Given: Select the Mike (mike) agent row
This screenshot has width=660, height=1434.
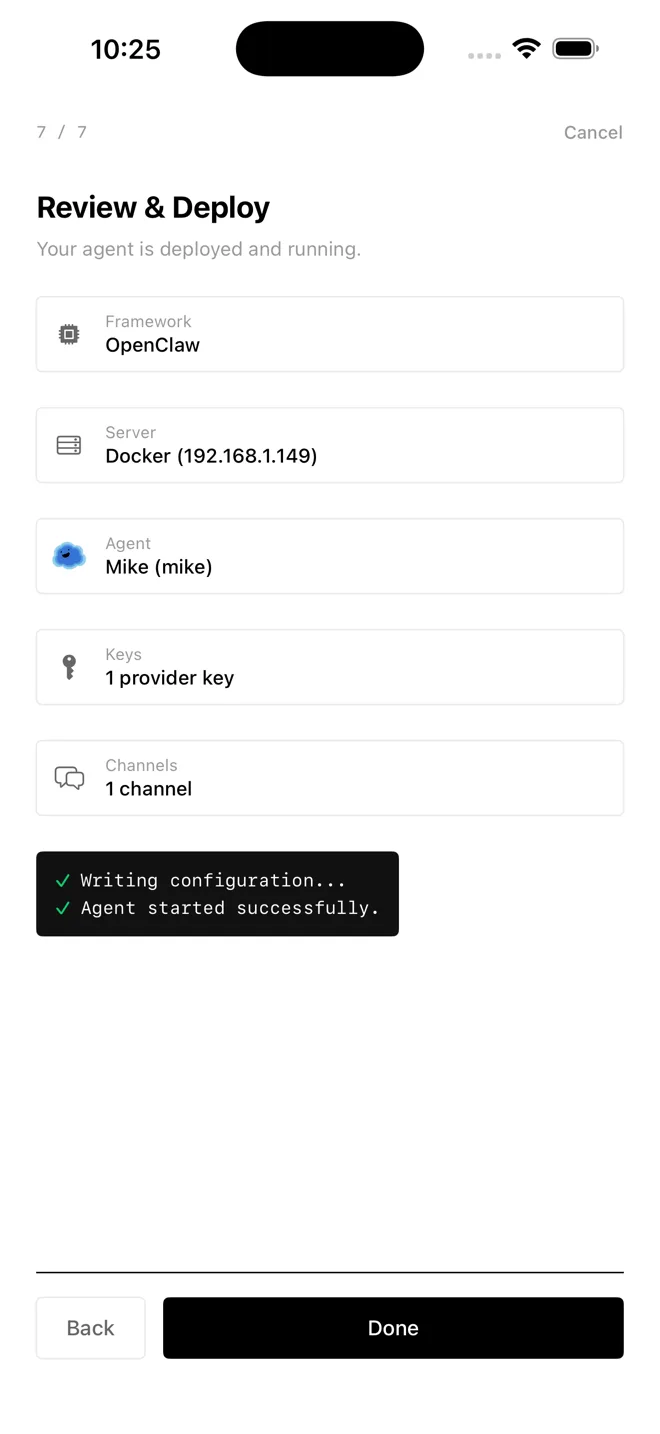Looking at the screenshot, I should point(330,556).
